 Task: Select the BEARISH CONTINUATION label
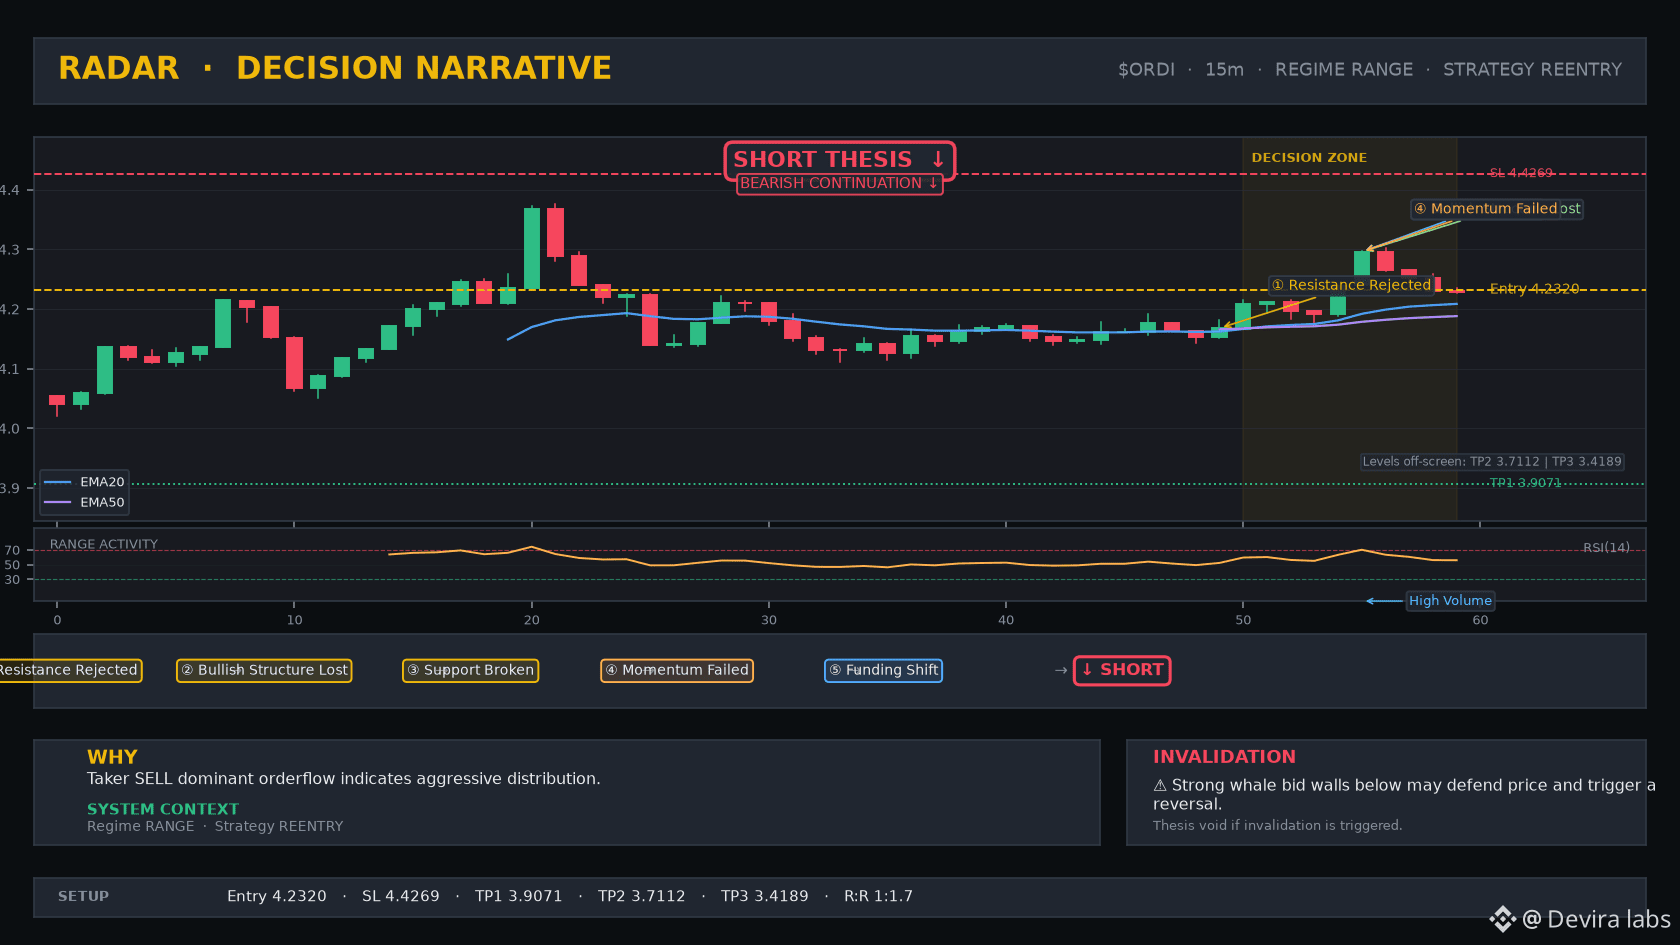[840, 184]
